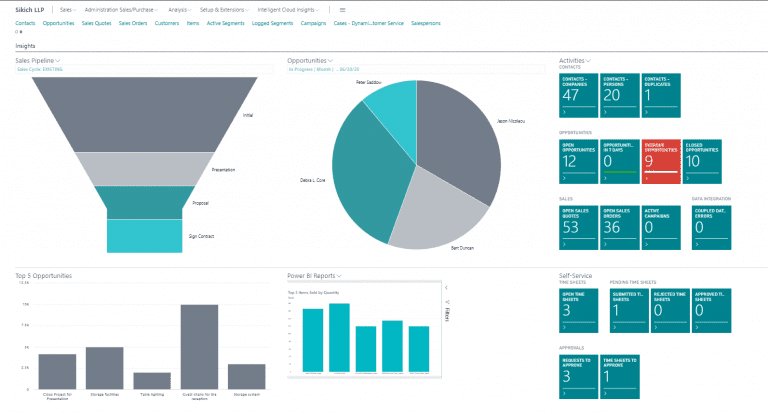Expand the Sales Pipeline chart options

pos(58,61)
